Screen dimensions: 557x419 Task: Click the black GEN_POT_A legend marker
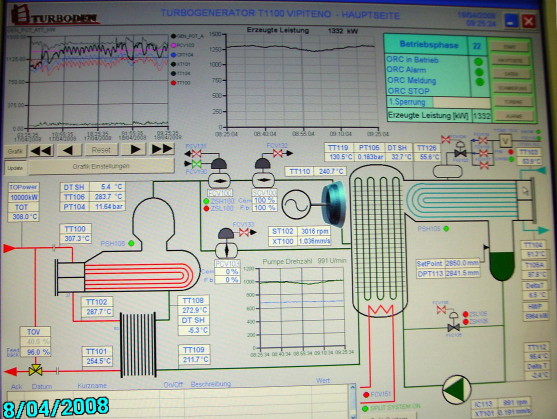[173, 36]
